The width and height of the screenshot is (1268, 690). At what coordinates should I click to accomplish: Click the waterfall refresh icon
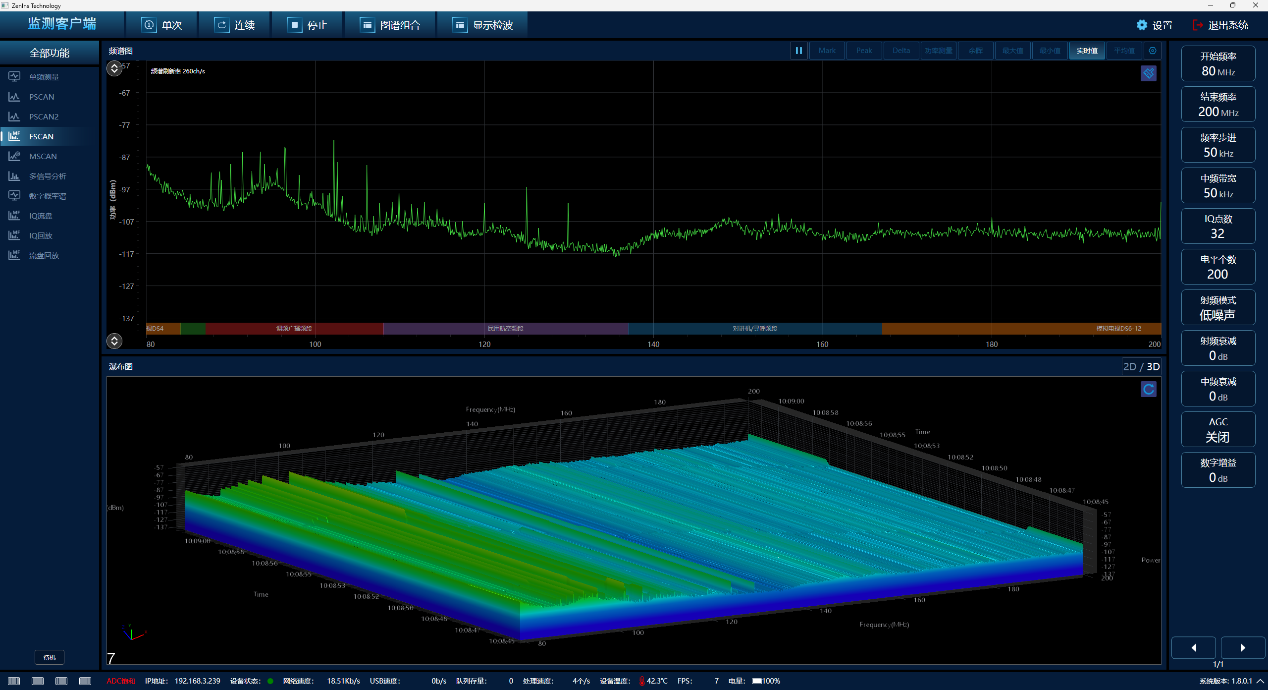[x=1149, y=389]
